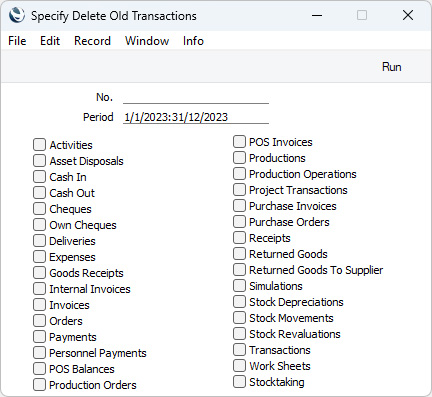The width and height of the screenshot is (432, 397).
Task: Tick the Cash In checkbox
Action: 39,177
